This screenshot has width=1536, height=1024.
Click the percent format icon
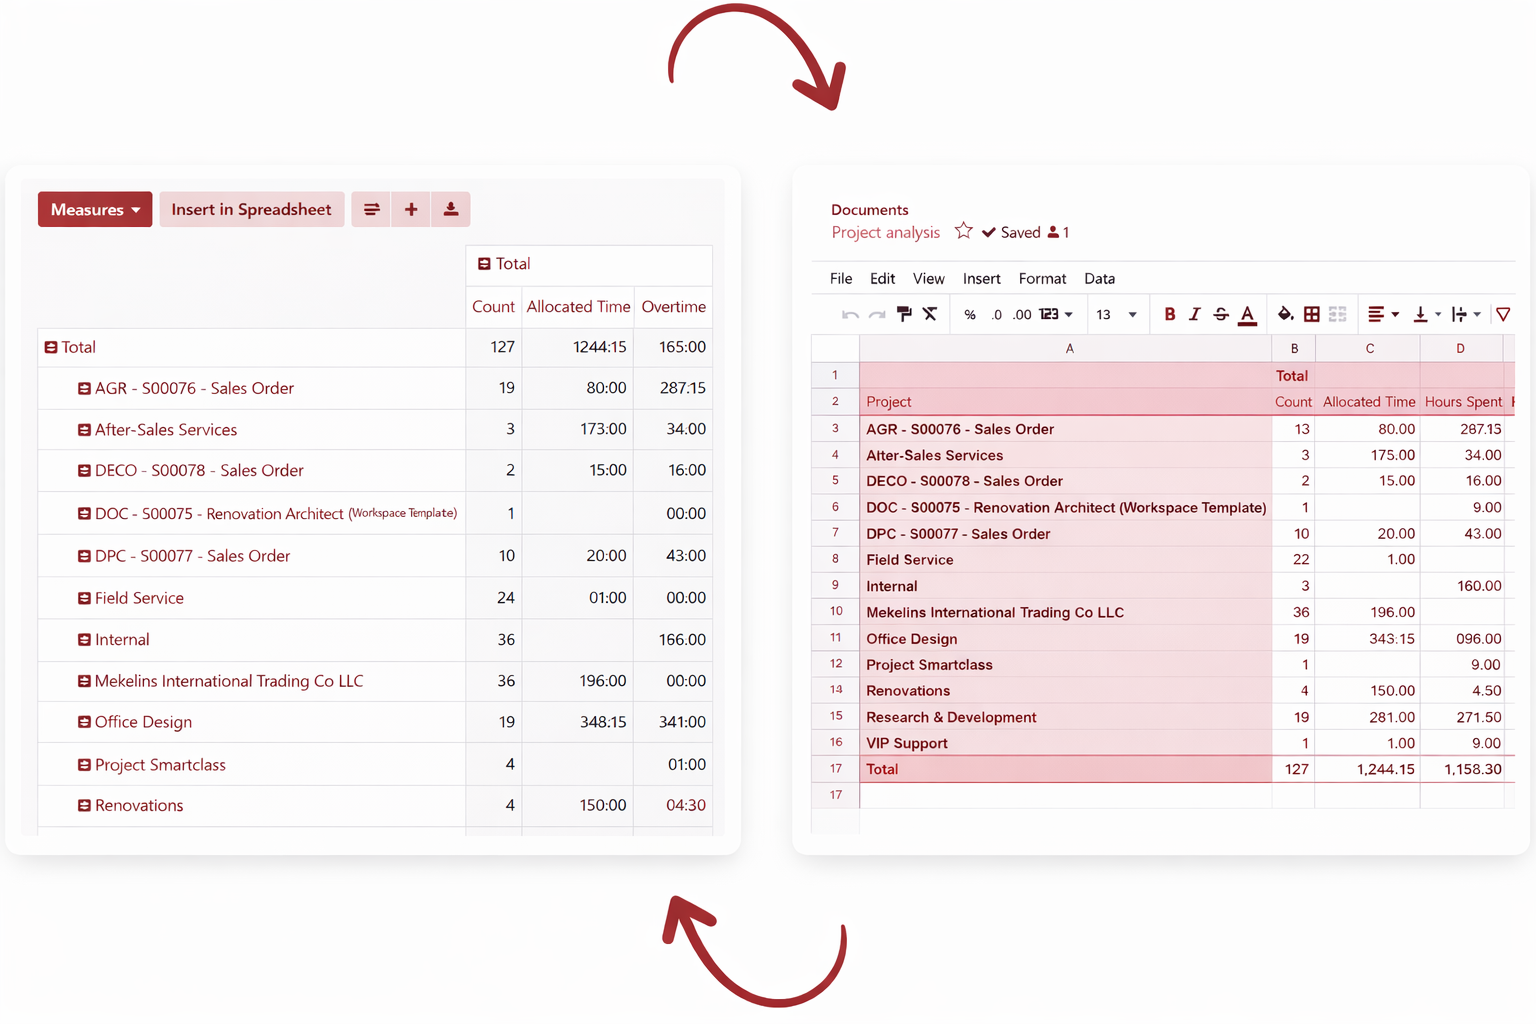coord(969,313)
